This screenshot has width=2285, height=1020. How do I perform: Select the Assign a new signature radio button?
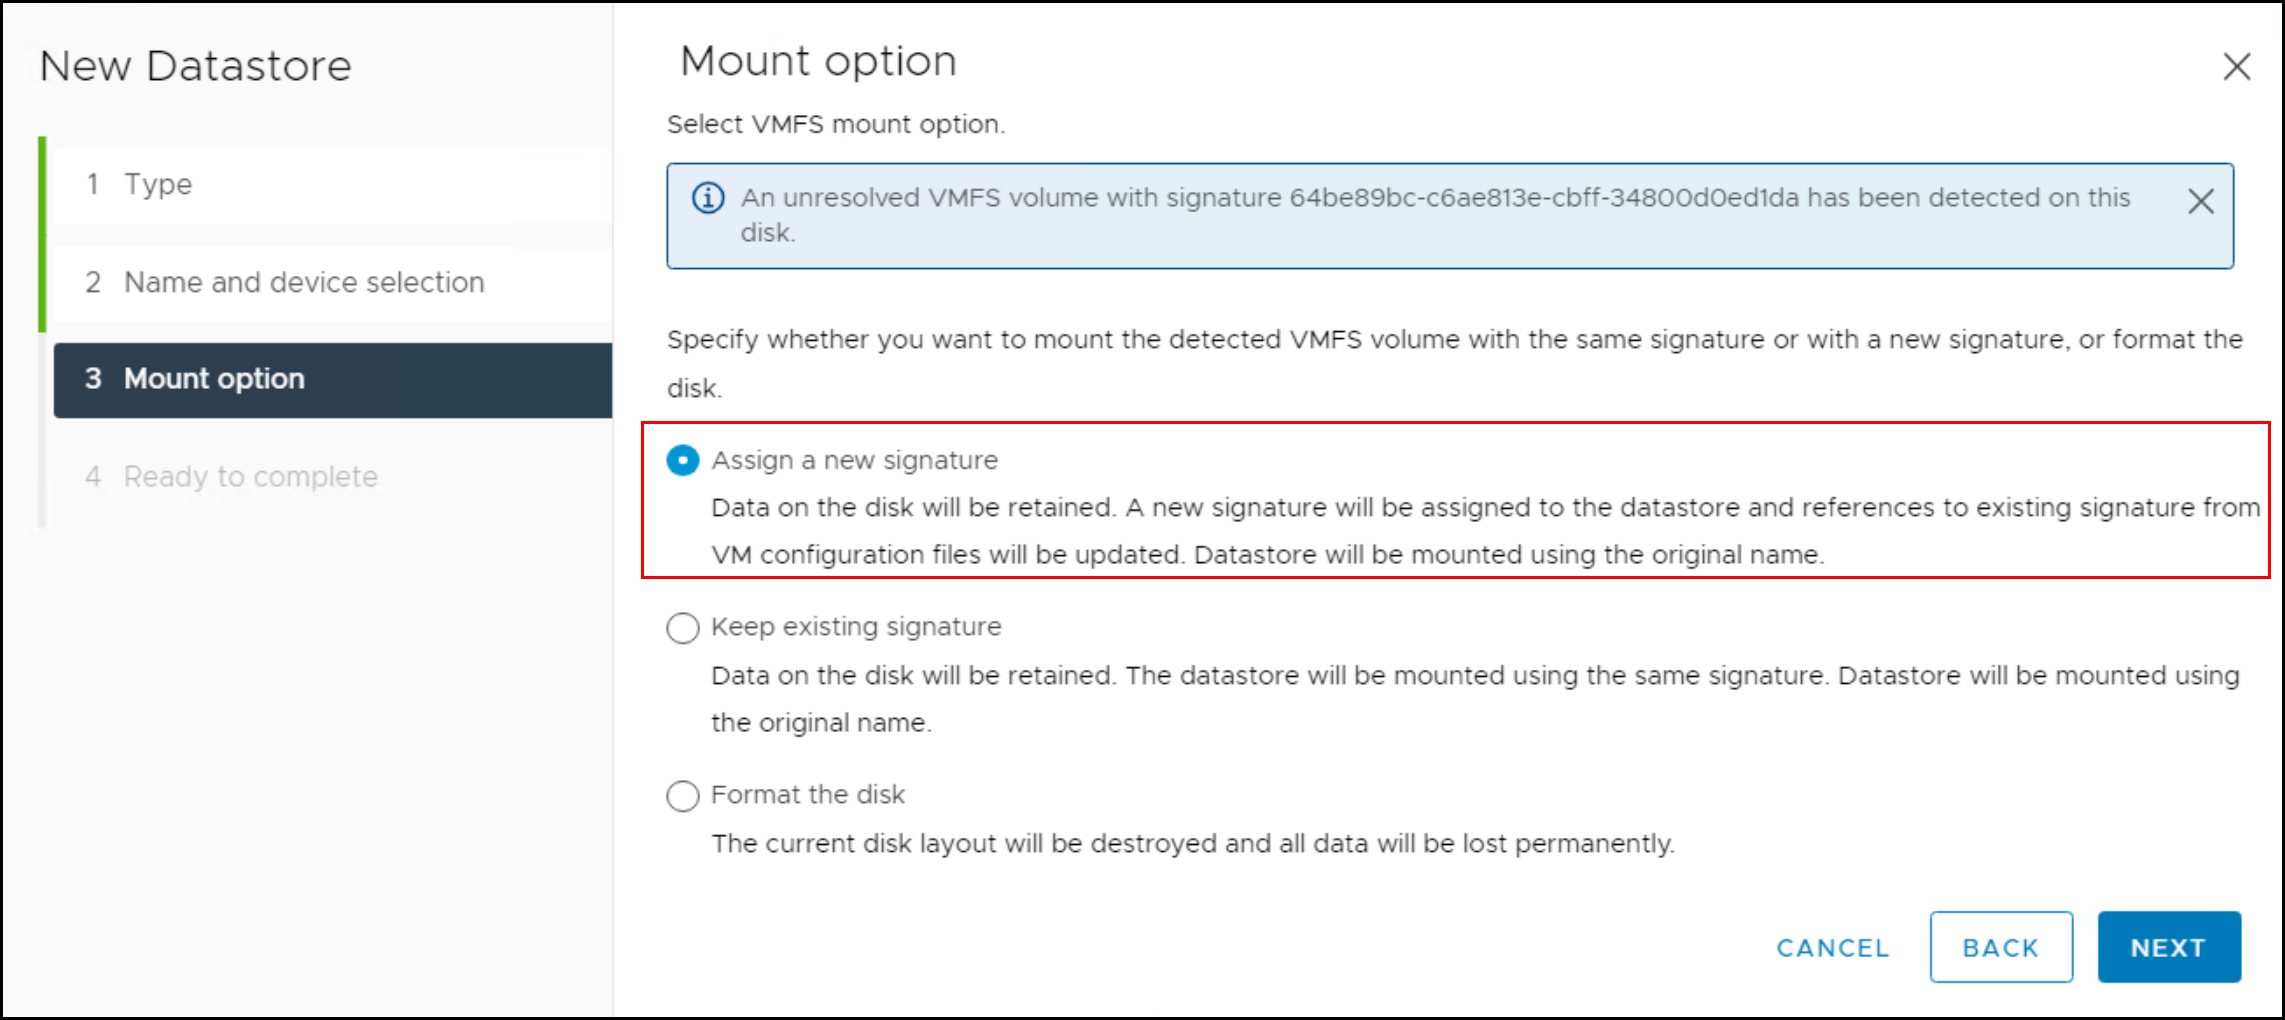pos(683,460)
